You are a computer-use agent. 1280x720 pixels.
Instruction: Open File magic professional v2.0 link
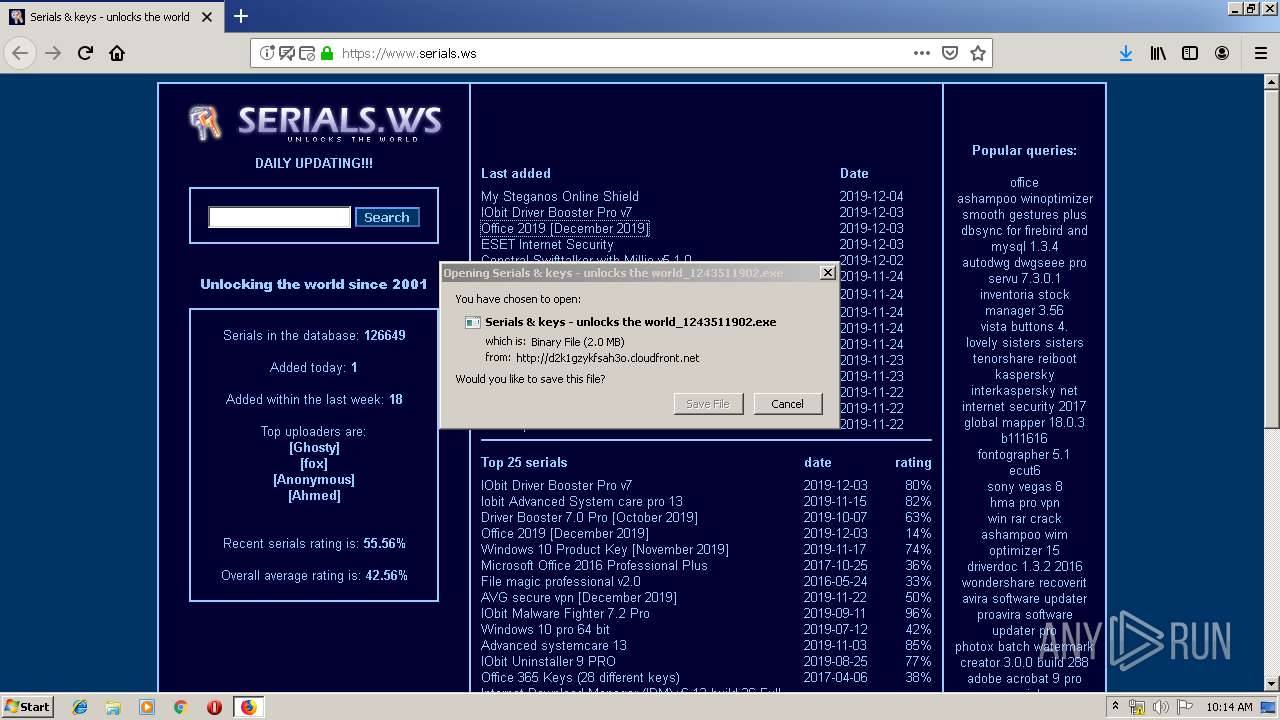[561, 581]
